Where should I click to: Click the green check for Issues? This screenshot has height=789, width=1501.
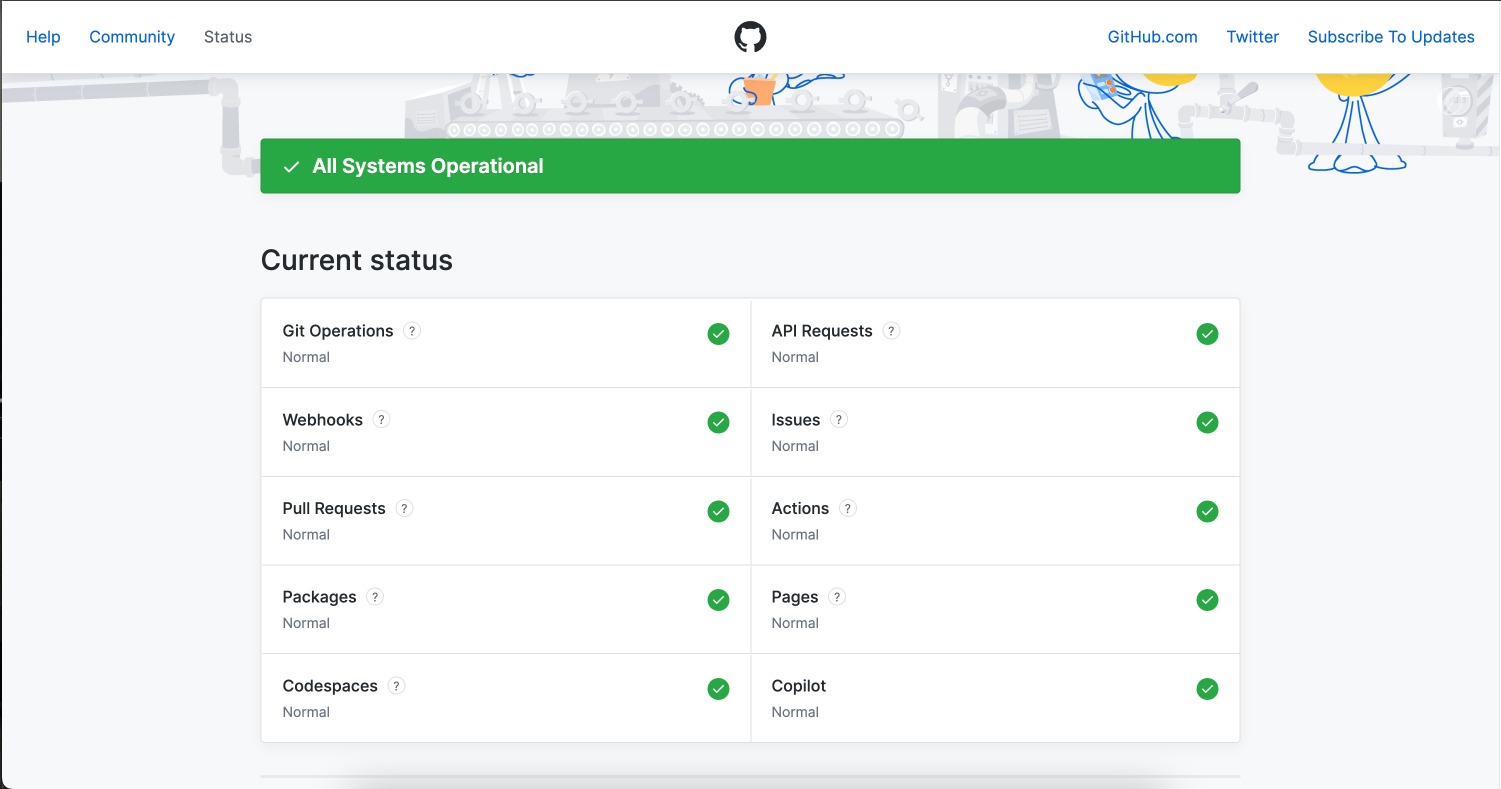tap(1207, 423)
